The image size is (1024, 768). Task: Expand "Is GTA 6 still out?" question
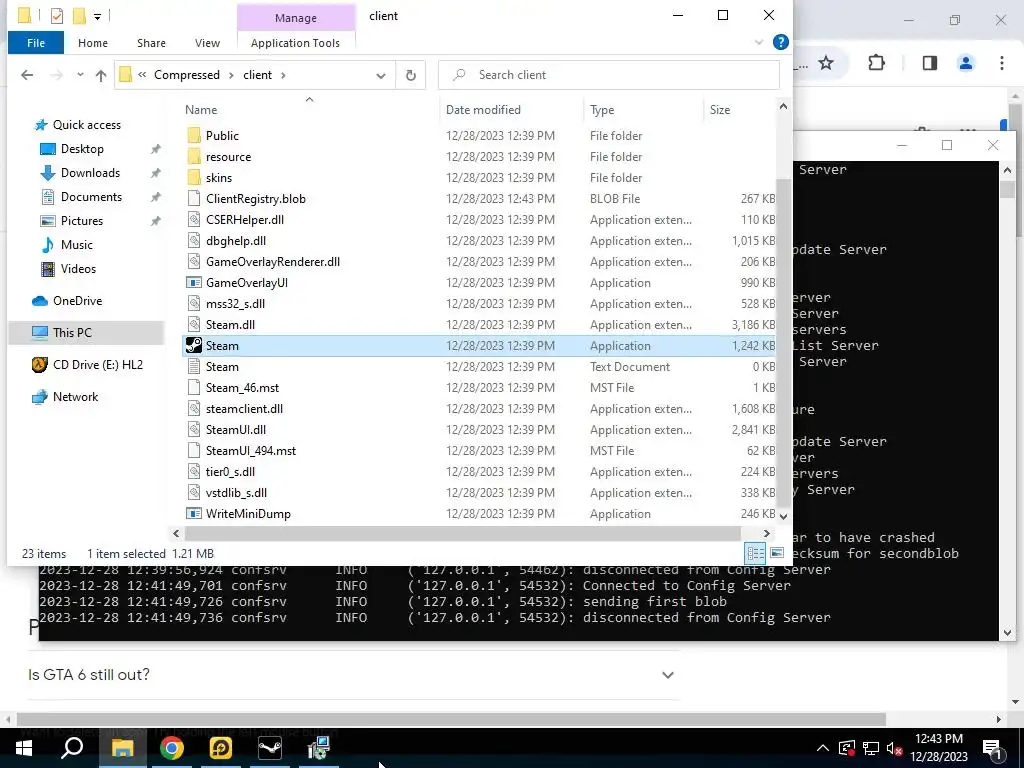click(667, 675)
